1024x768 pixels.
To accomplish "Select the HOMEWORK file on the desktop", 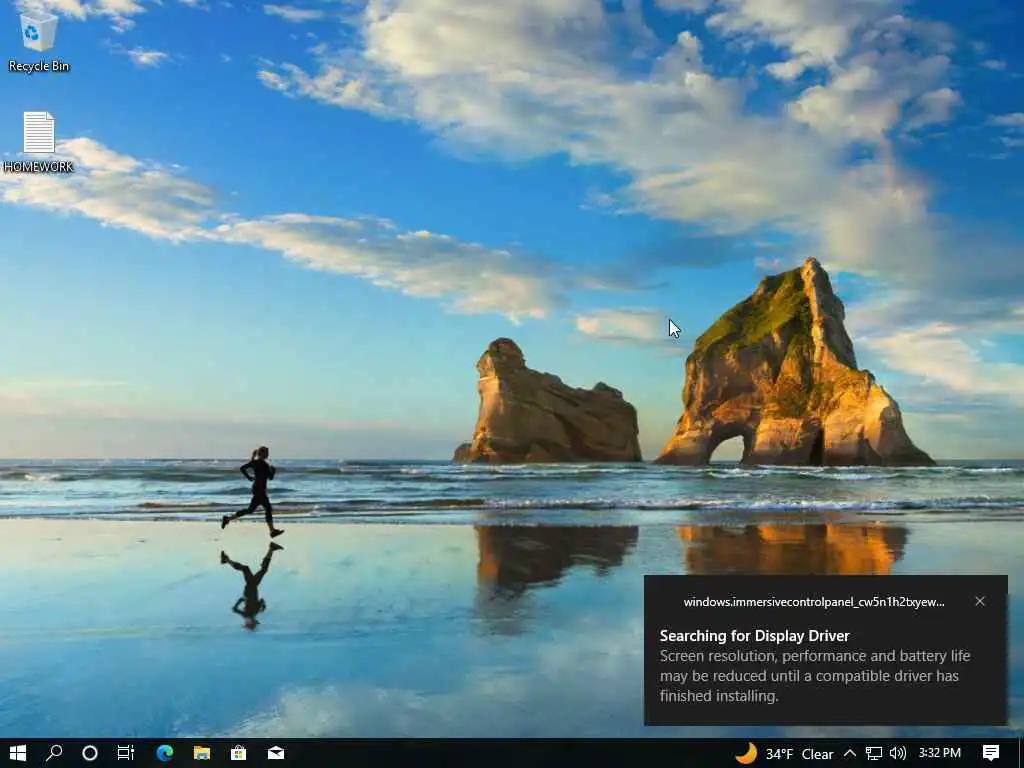I will pos(39,142).
